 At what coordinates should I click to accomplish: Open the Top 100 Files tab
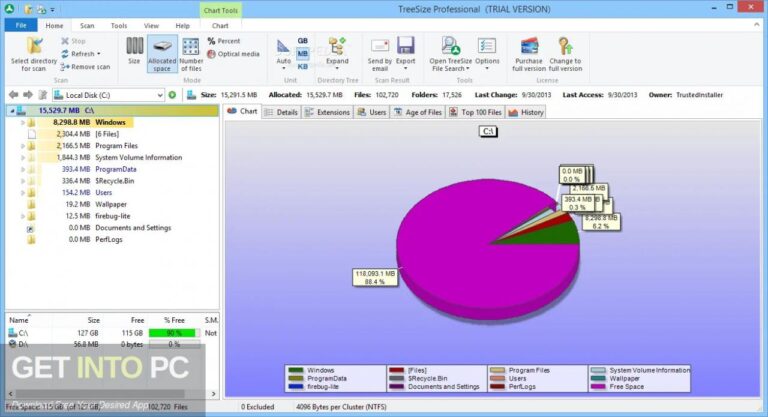click(x=476, y=112)
